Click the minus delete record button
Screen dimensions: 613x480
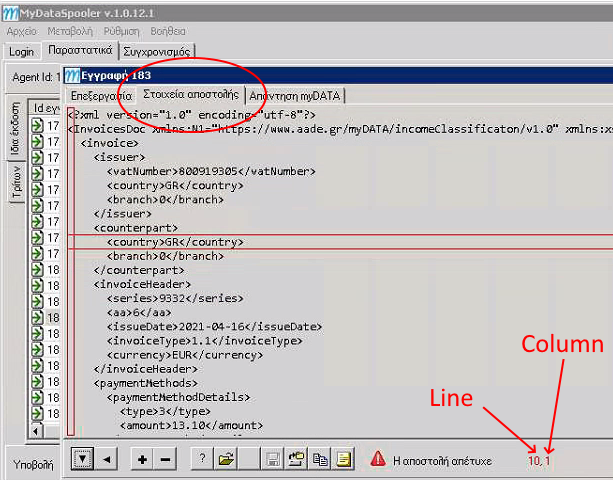(x=165, y=459)
